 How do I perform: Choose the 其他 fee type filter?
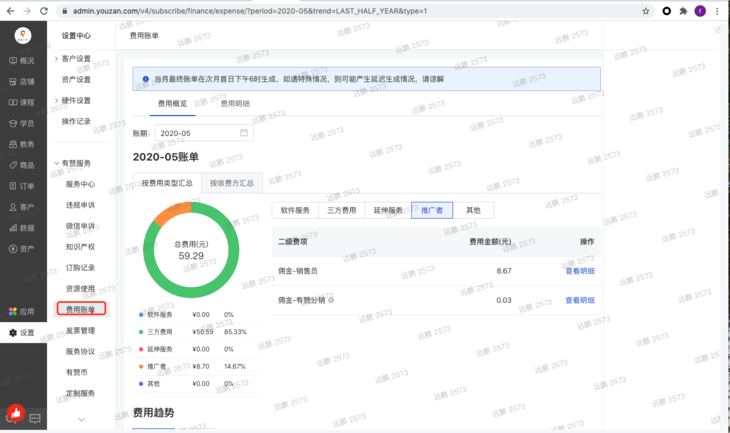click(473, 211)
